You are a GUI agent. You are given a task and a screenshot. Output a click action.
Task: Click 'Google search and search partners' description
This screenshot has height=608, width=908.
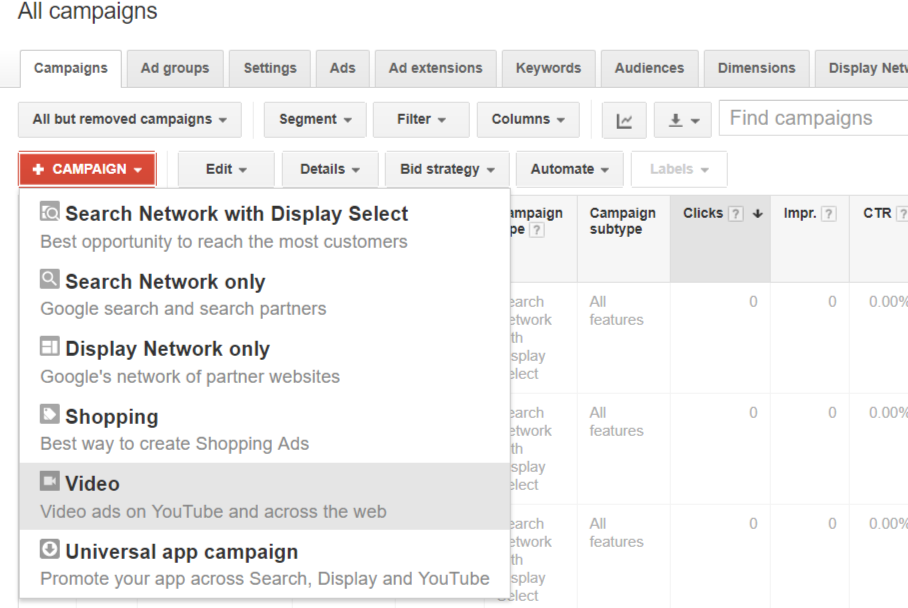[183, 309]
